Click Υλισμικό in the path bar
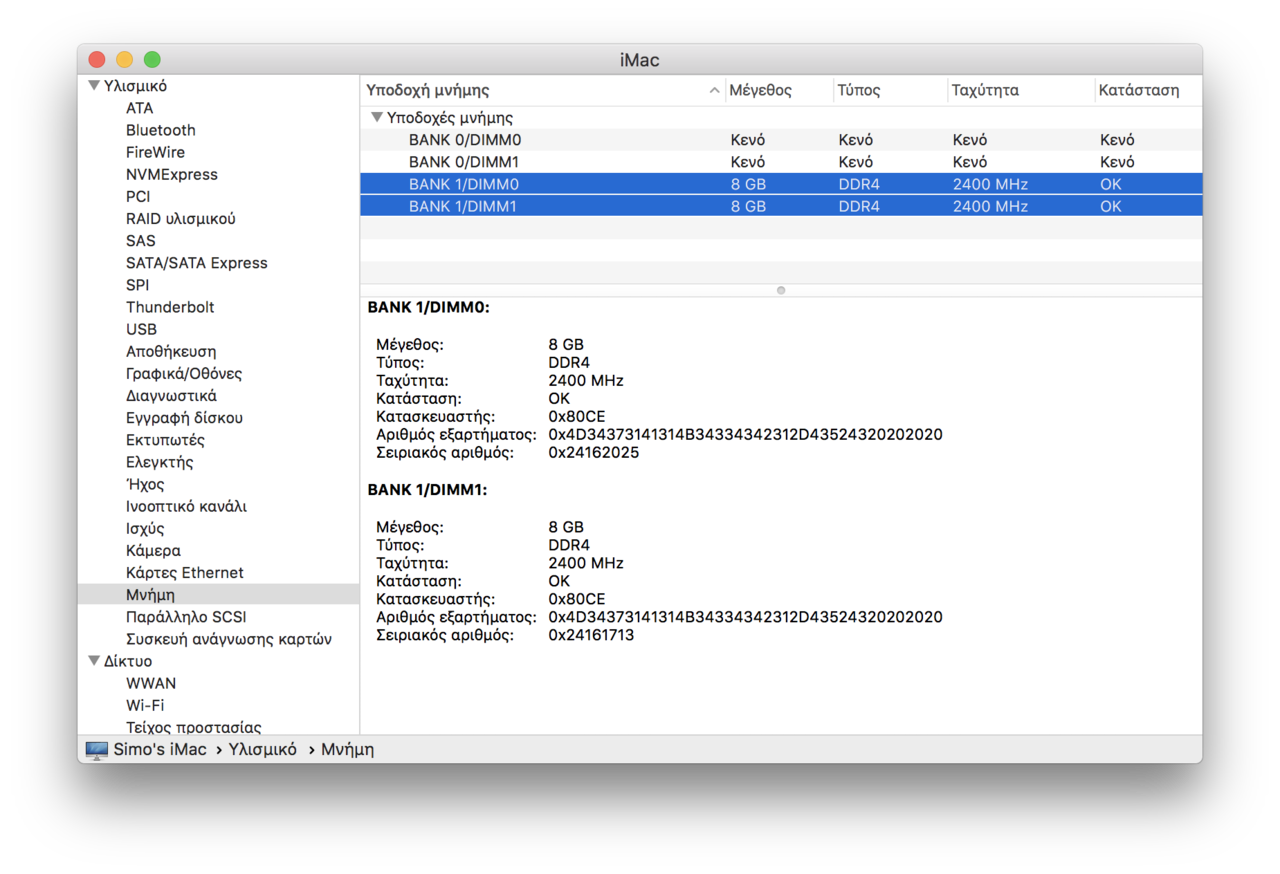The image size is (1280, 874). (263, 749)
